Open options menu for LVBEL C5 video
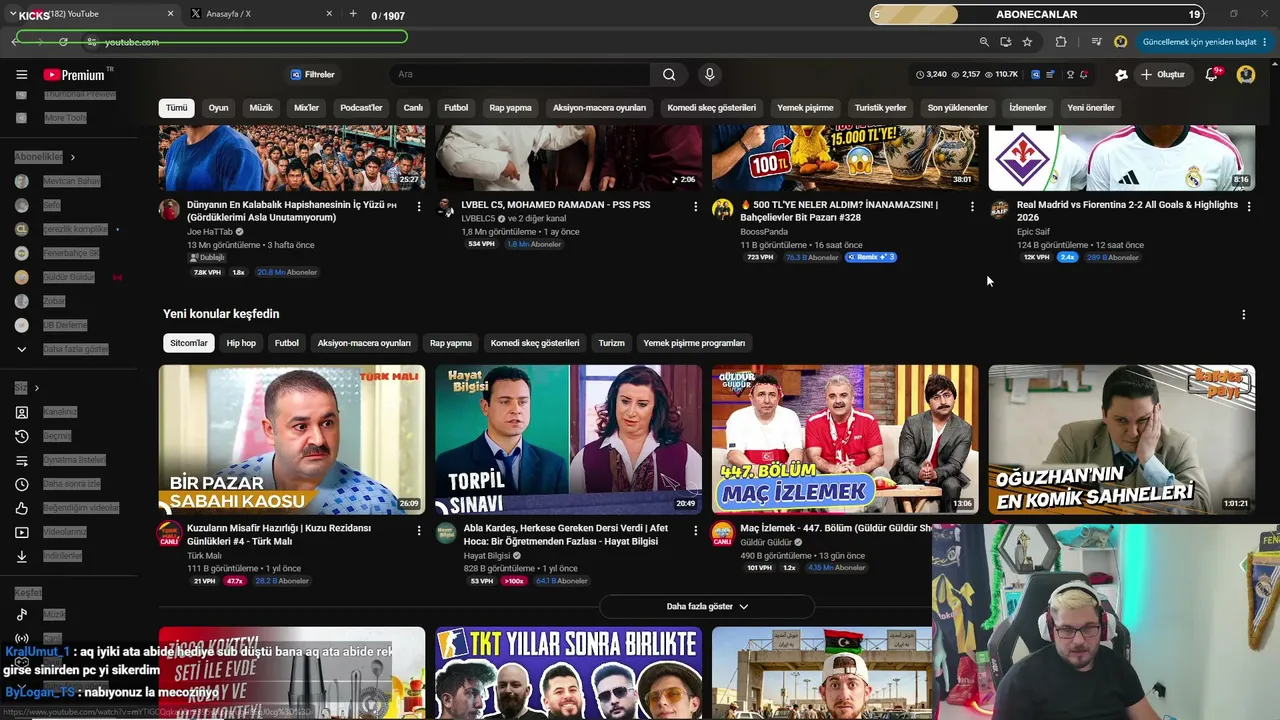 696,206
